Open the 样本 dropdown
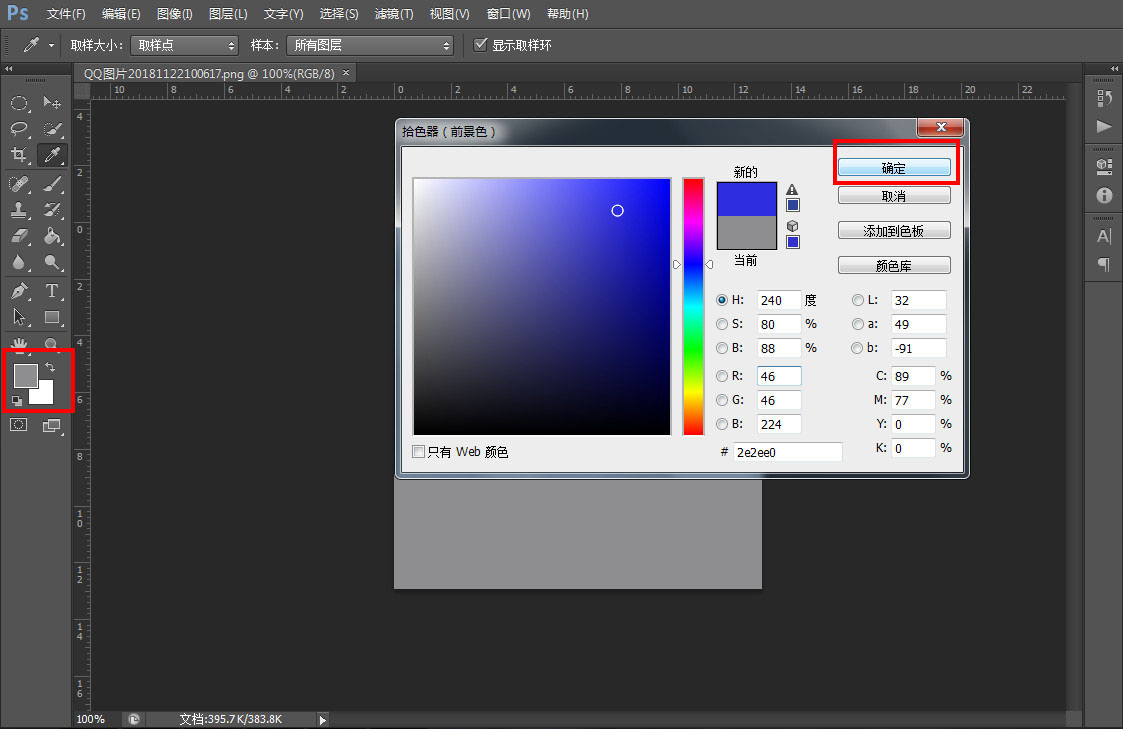Screen dimensions: 1123x729 [369, 45]
